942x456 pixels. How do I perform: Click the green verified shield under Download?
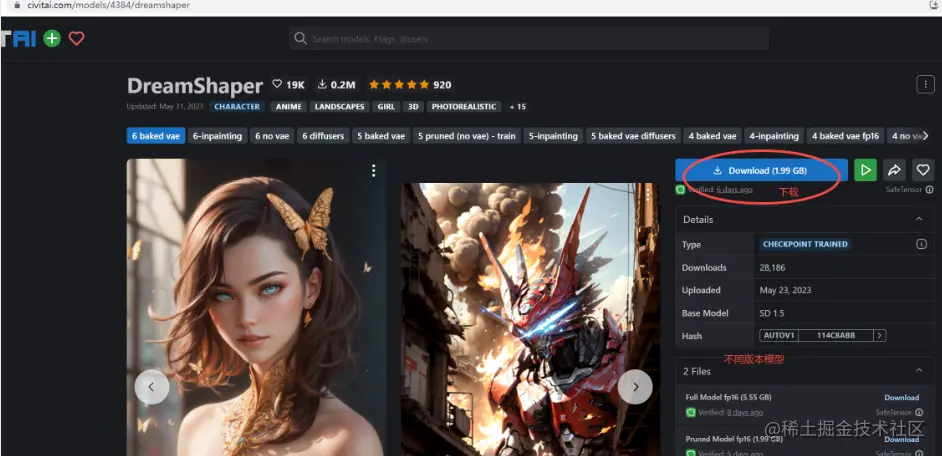[x=680, y=189]
